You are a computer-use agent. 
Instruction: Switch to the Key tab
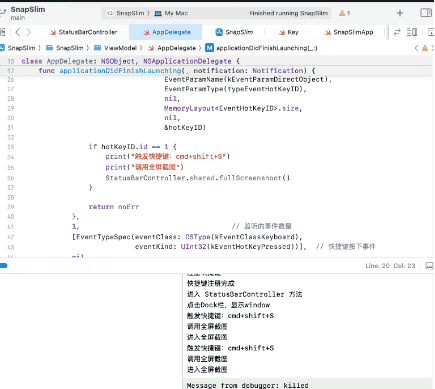(x=289, y=32)
